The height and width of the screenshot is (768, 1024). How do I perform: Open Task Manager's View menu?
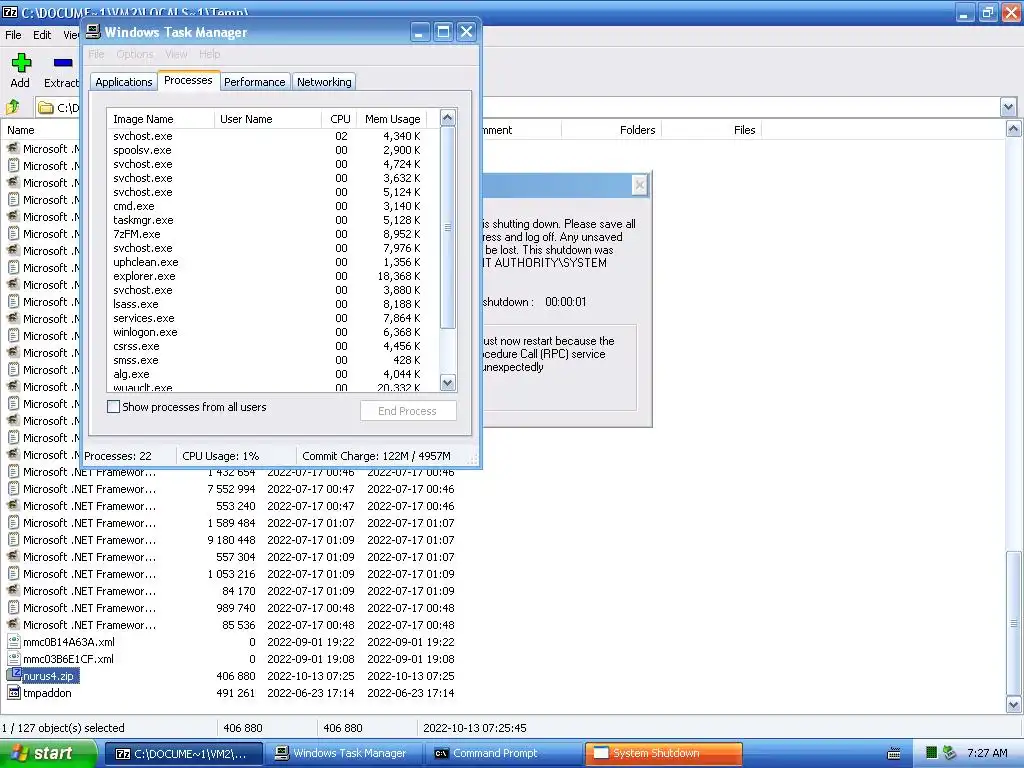[x=176, y=54]
